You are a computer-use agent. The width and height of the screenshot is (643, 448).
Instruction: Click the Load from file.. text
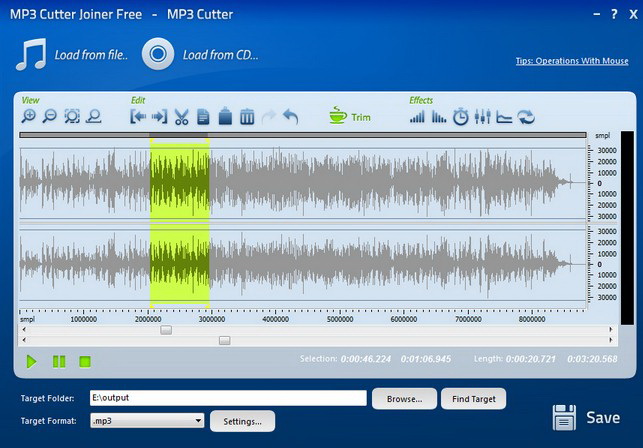[x=91, y=55]
